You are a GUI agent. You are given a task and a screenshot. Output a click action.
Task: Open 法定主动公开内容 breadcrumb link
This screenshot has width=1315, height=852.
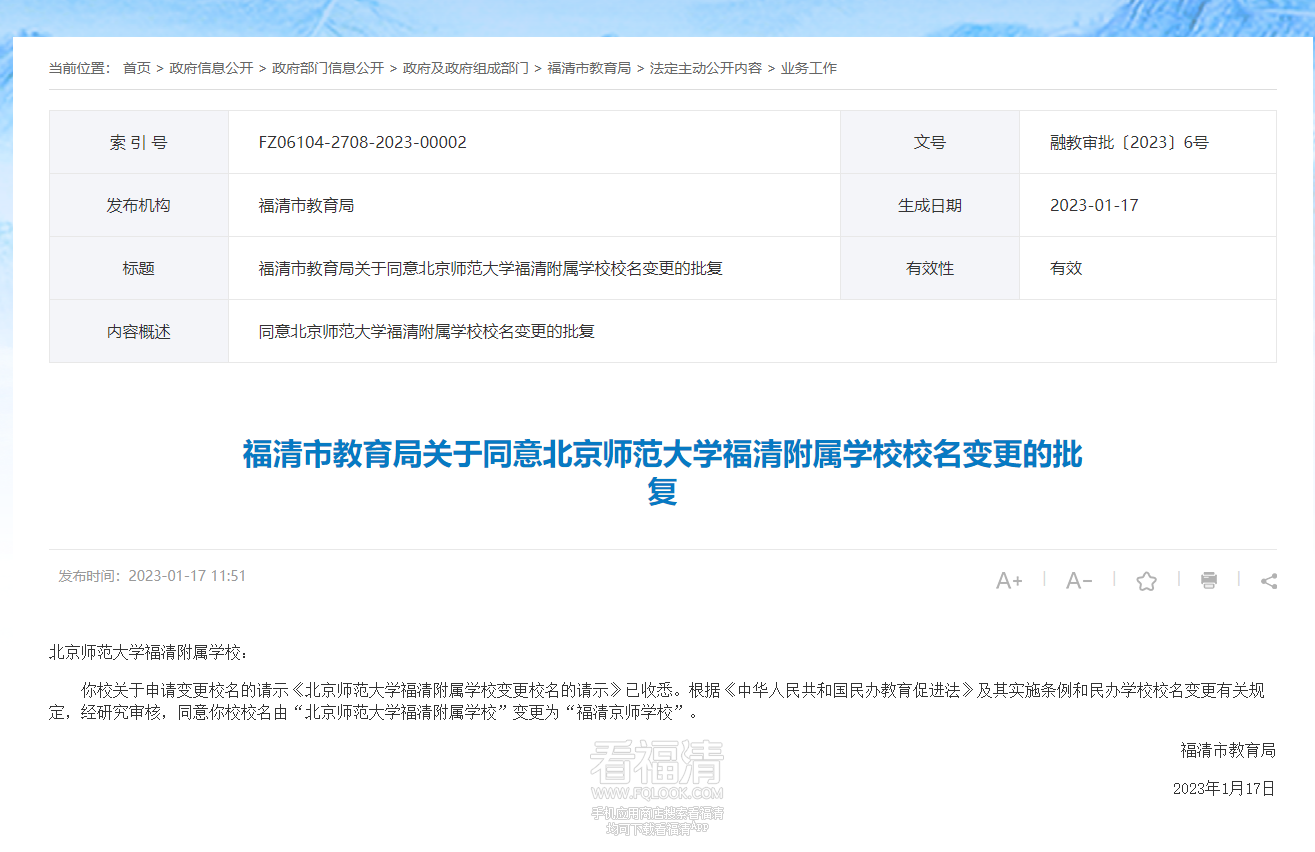pyautogui.click(x=706, y=68)
